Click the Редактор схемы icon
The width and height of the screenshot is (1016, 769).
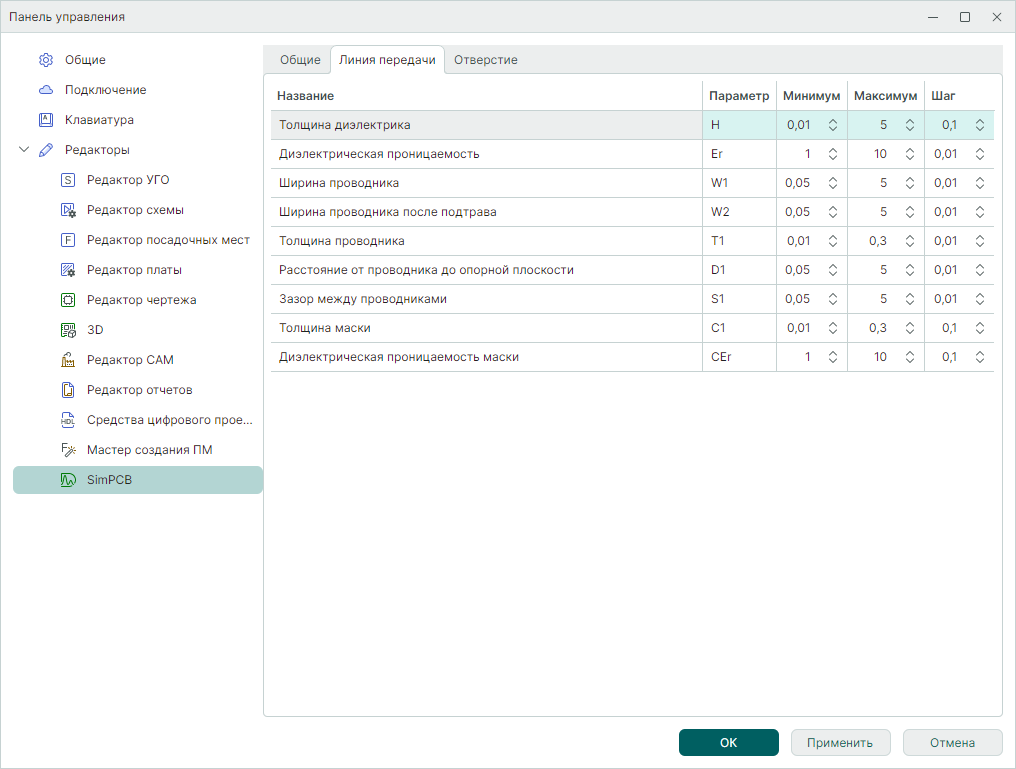pyautogui.click(x=68, y=210)
